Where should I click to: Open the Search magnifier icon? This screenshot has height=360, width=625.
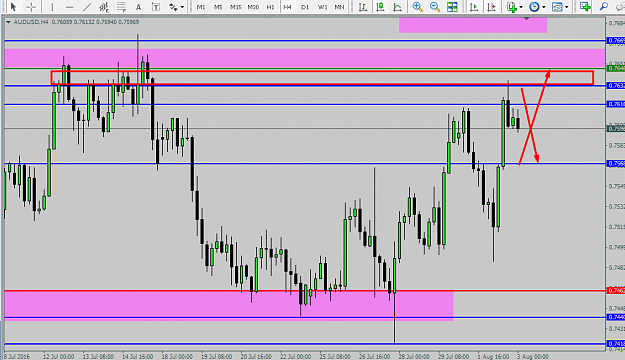[x=604, y=7]
